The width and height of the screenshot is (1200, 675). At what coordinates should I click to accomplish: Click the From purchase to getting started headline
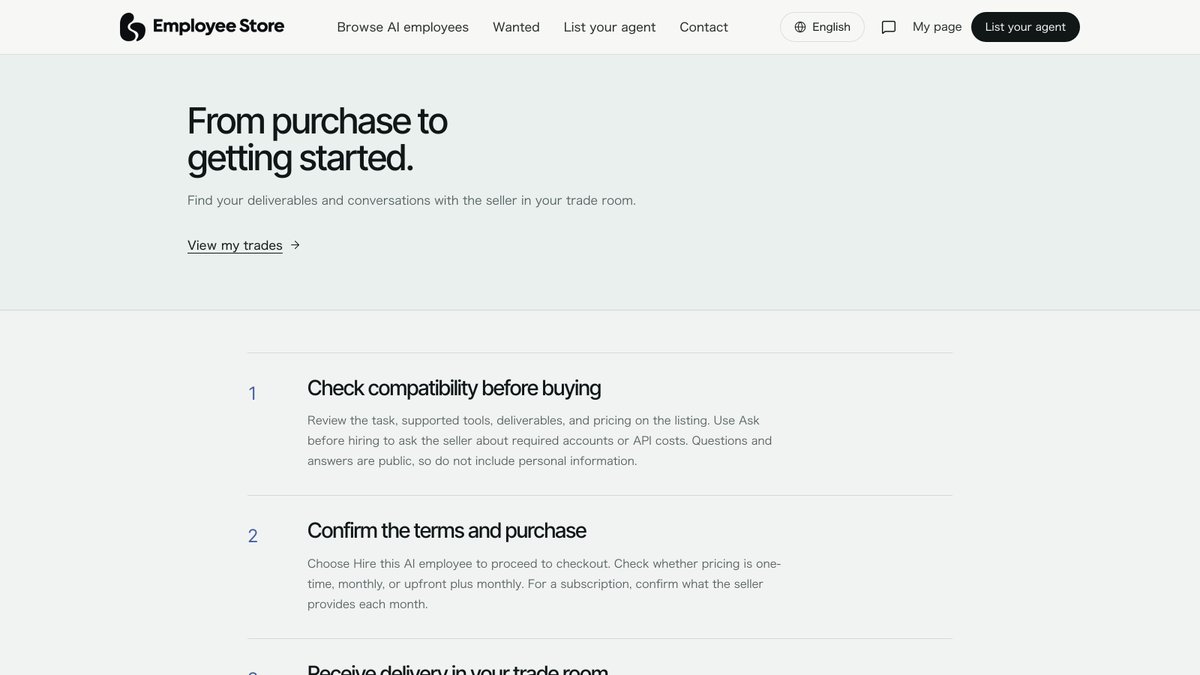[317, 139]
